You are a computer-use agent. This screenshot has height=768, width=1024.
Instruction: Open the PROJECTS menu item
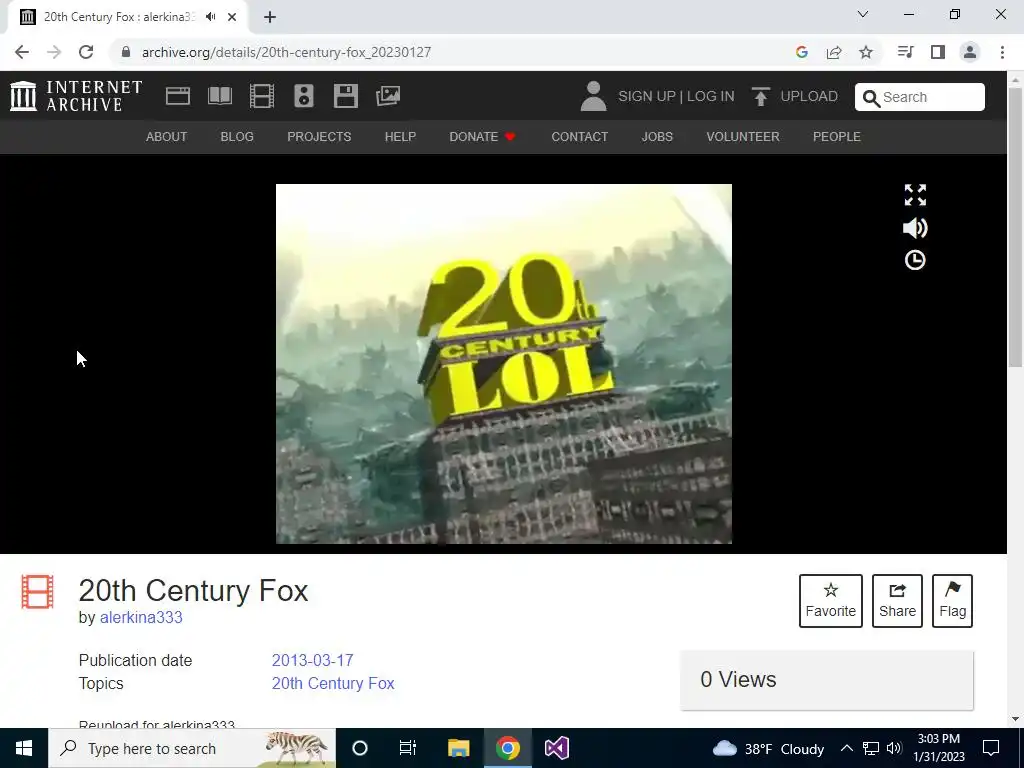click(319, 136)
